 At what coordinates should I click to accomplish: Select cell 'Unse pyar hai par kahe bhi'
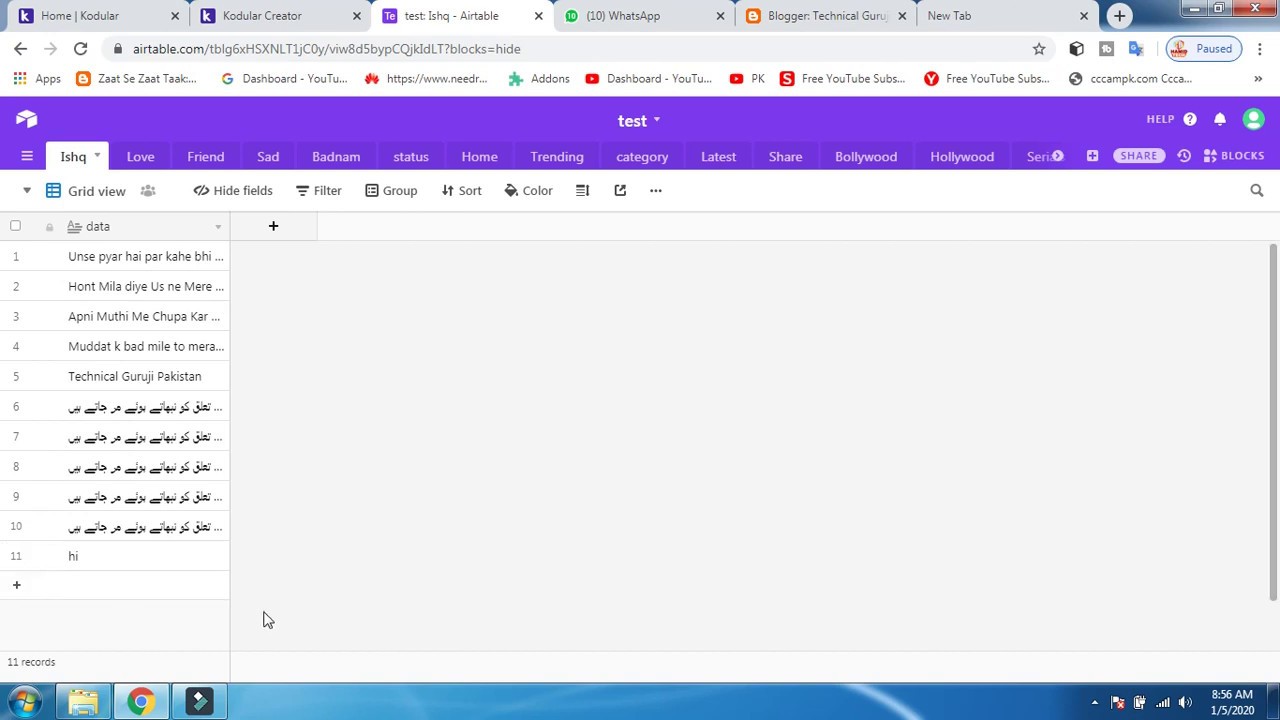[x=146, y=256]
